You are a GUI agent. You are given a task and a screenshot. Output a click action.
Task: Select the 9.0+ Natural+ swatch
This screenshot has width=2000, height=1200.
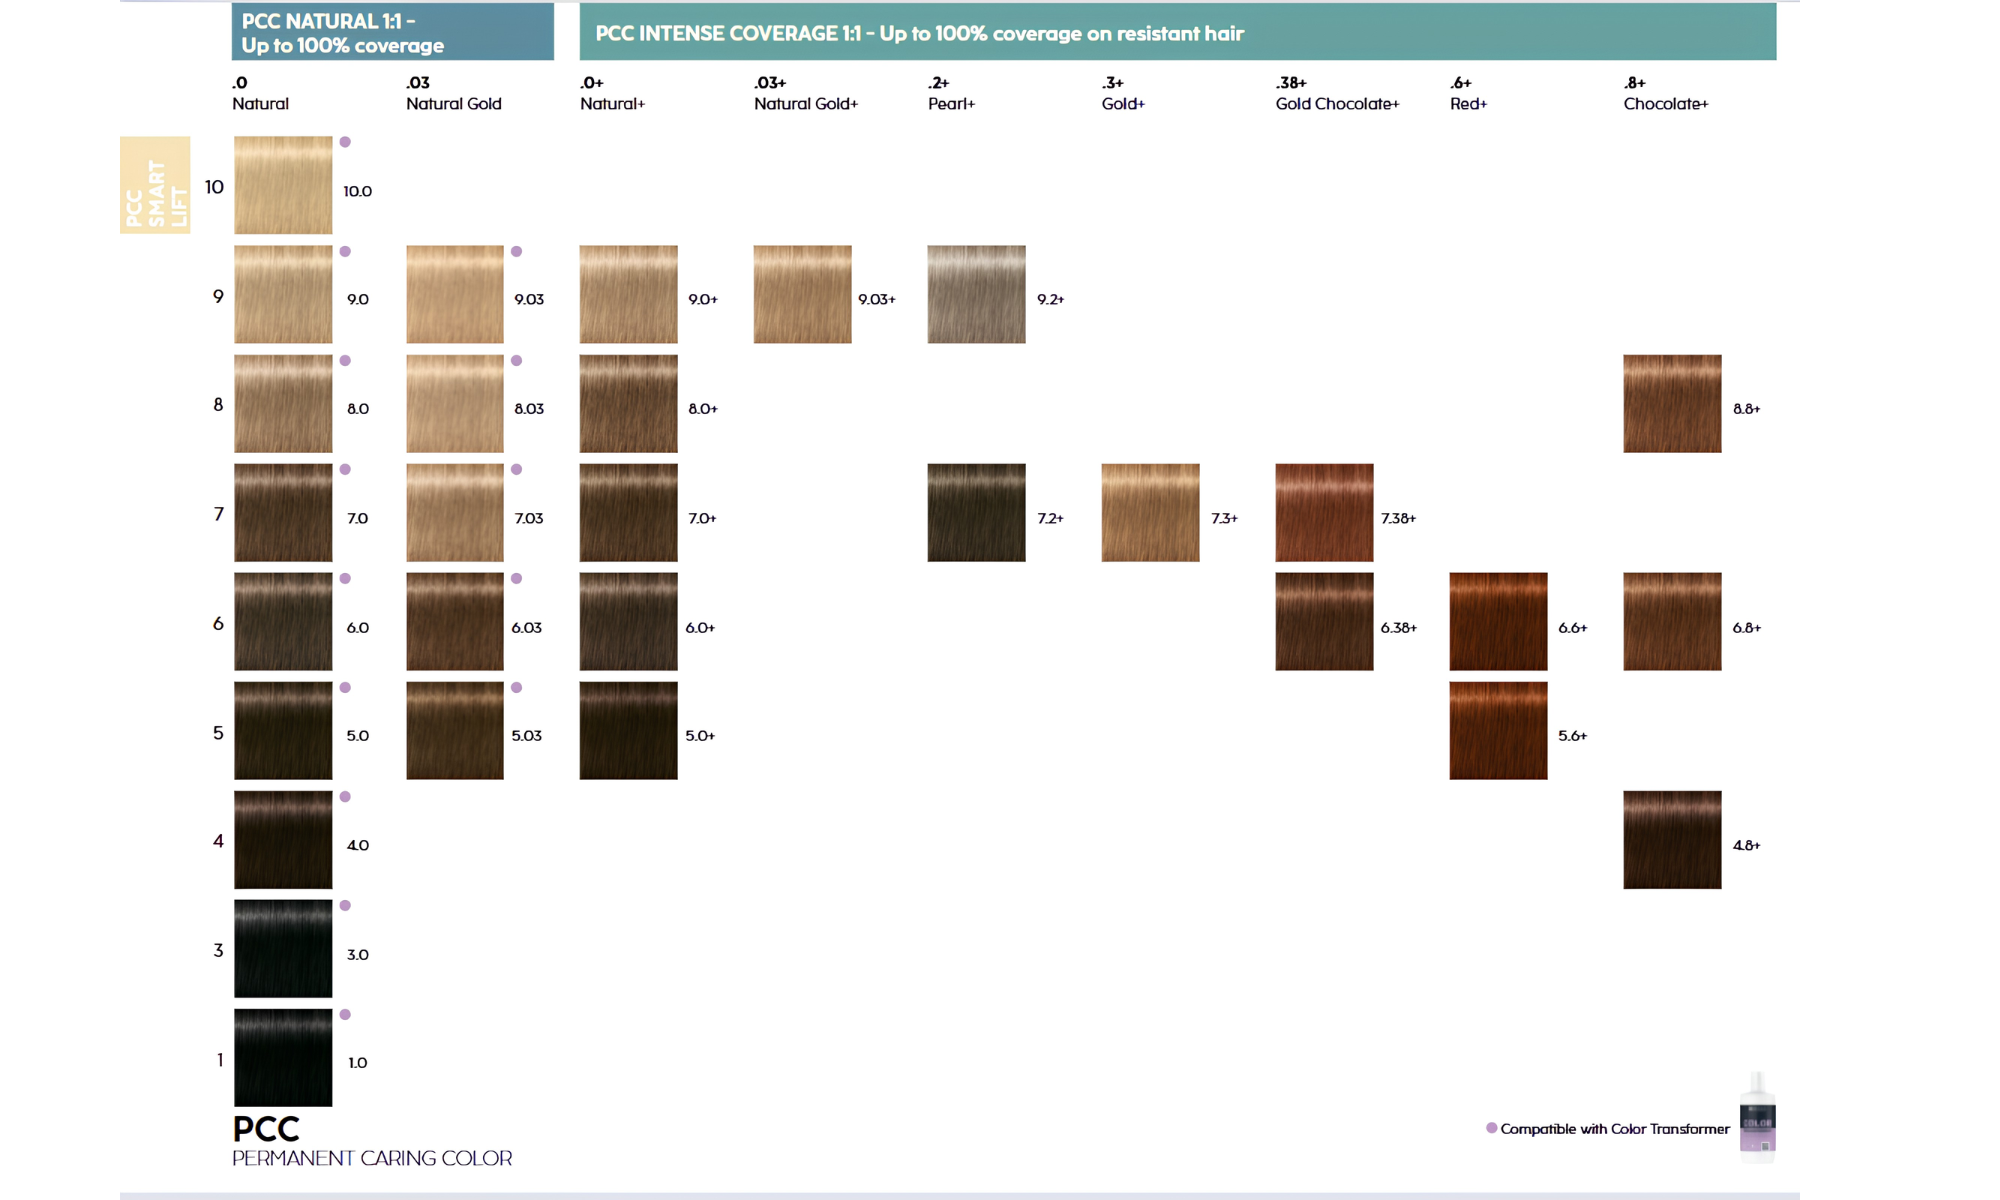point(628,294)
